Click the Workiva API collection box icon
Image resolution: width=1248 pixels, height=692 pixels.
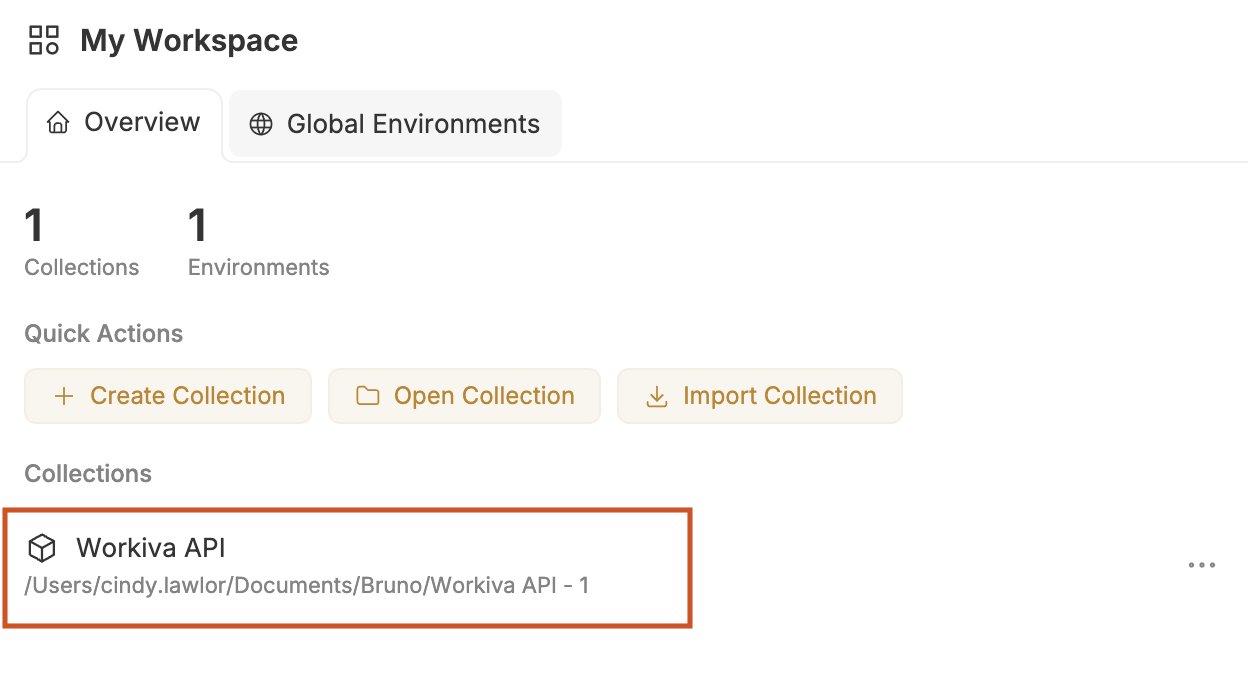(42, 548)
